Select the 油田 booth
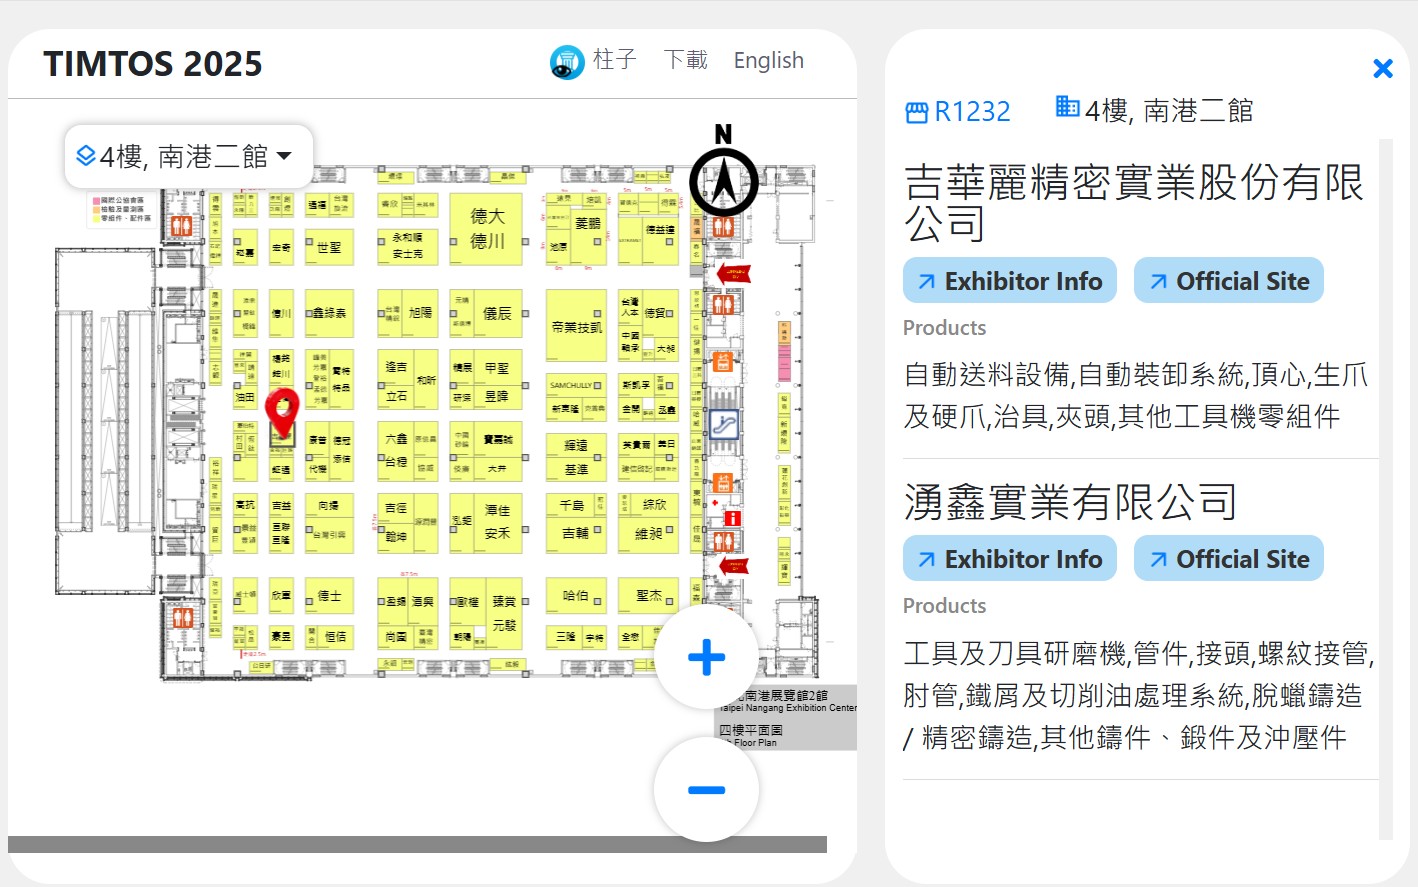Viewport: 1418px width, 887px height. pyautogui.click(x=245, y=398)
